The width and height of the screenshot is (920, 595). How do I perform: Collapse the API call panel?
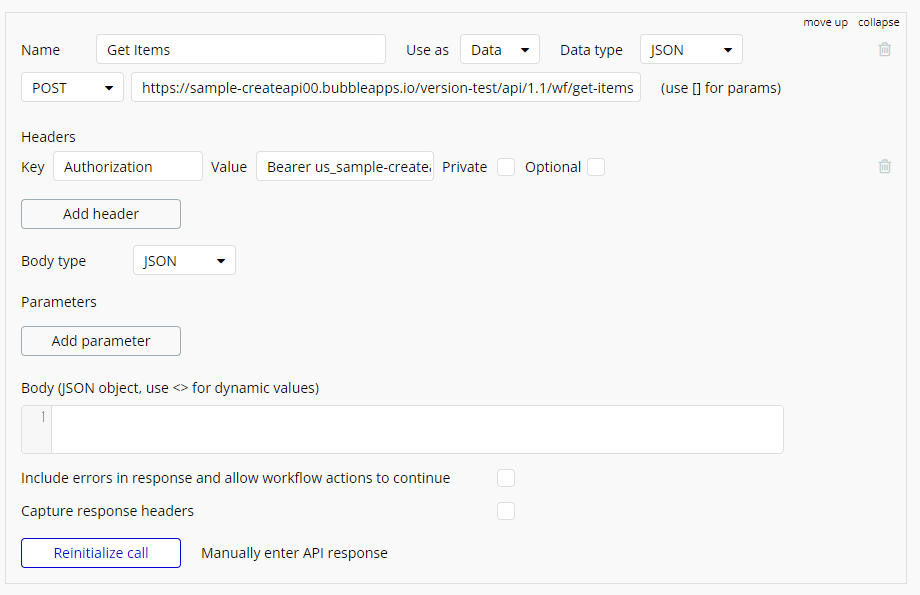click(x=878, y=22)
